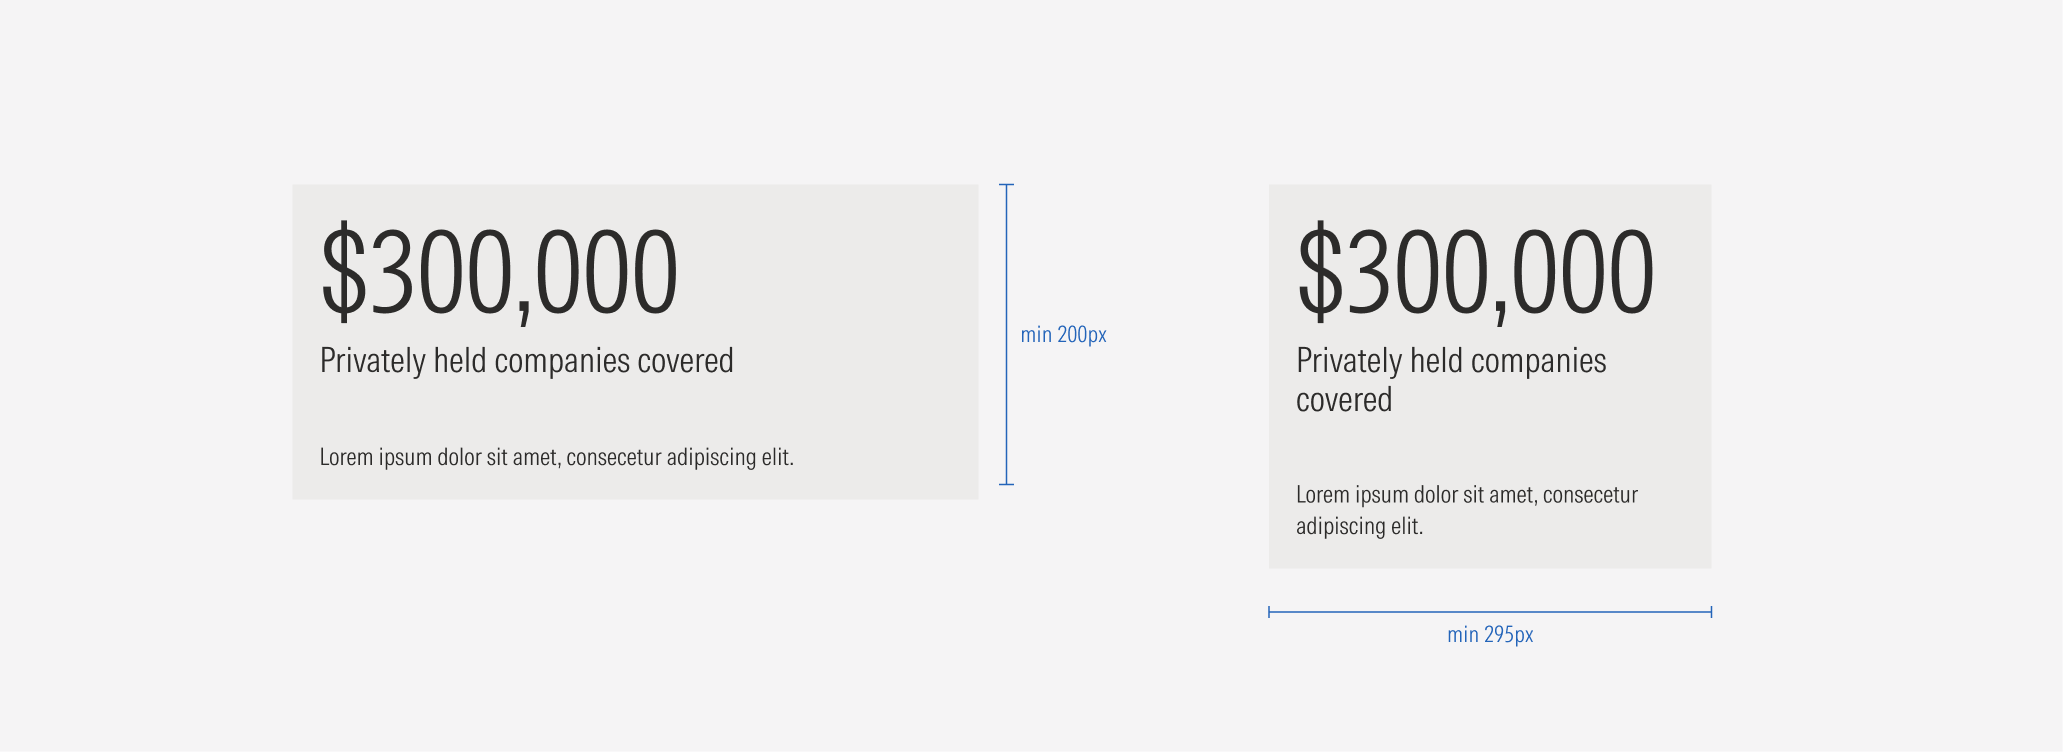Select "Privately held companies" text in the narrow card
The image size is (2063, 752).
(x=1451, y=361)
